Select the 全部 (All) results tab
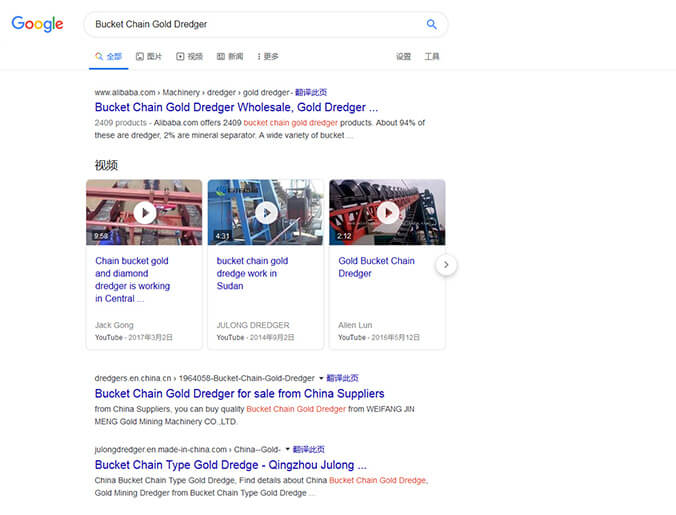 [x=109, y=56]
